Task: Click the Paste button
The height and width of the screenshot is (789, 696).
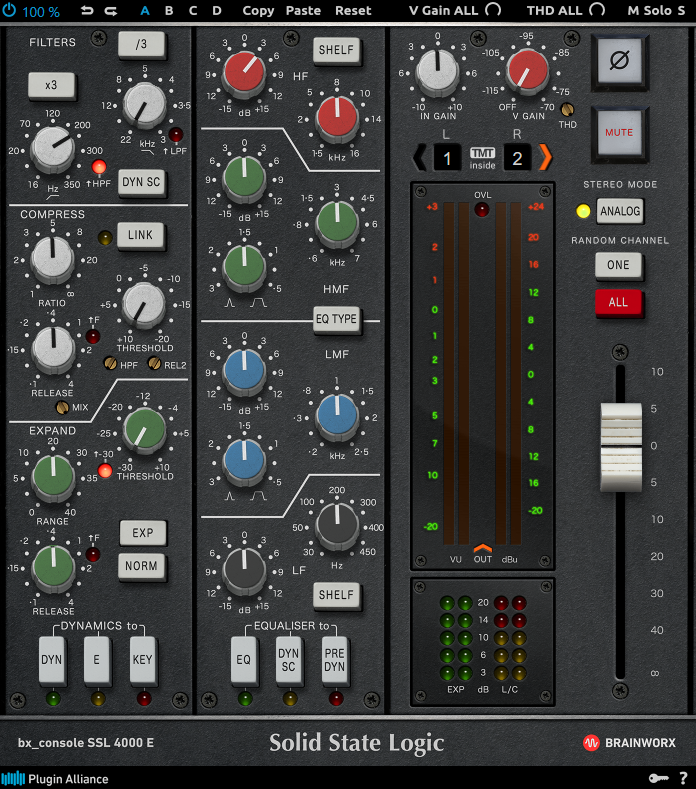Action: point(303,11)
